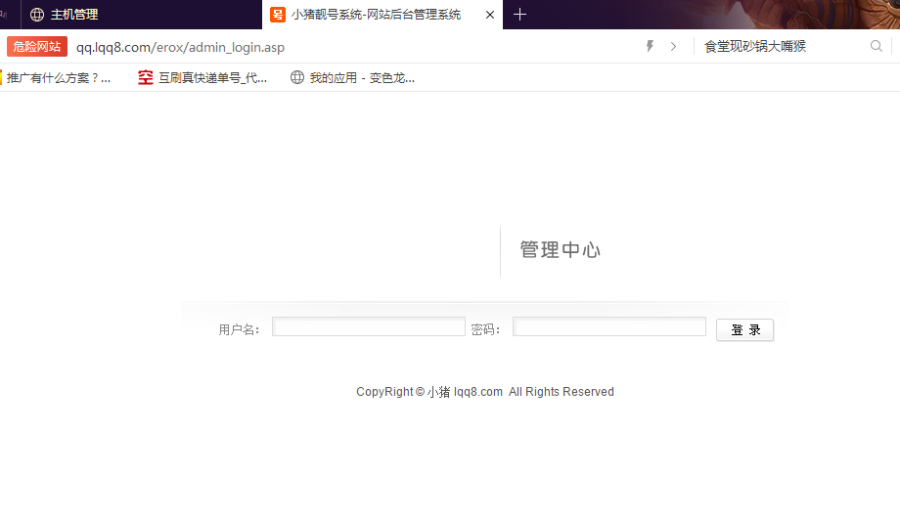Open the 我的应用 - 变色龙 bookmark

[x=352, y=78]
